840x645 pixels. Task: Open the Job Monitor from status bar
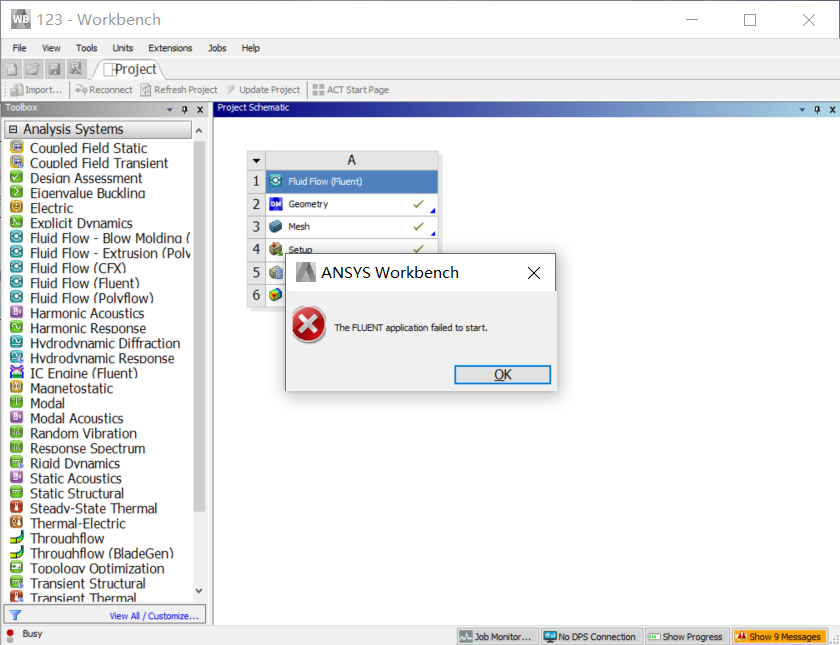click(x=494, y=636)
